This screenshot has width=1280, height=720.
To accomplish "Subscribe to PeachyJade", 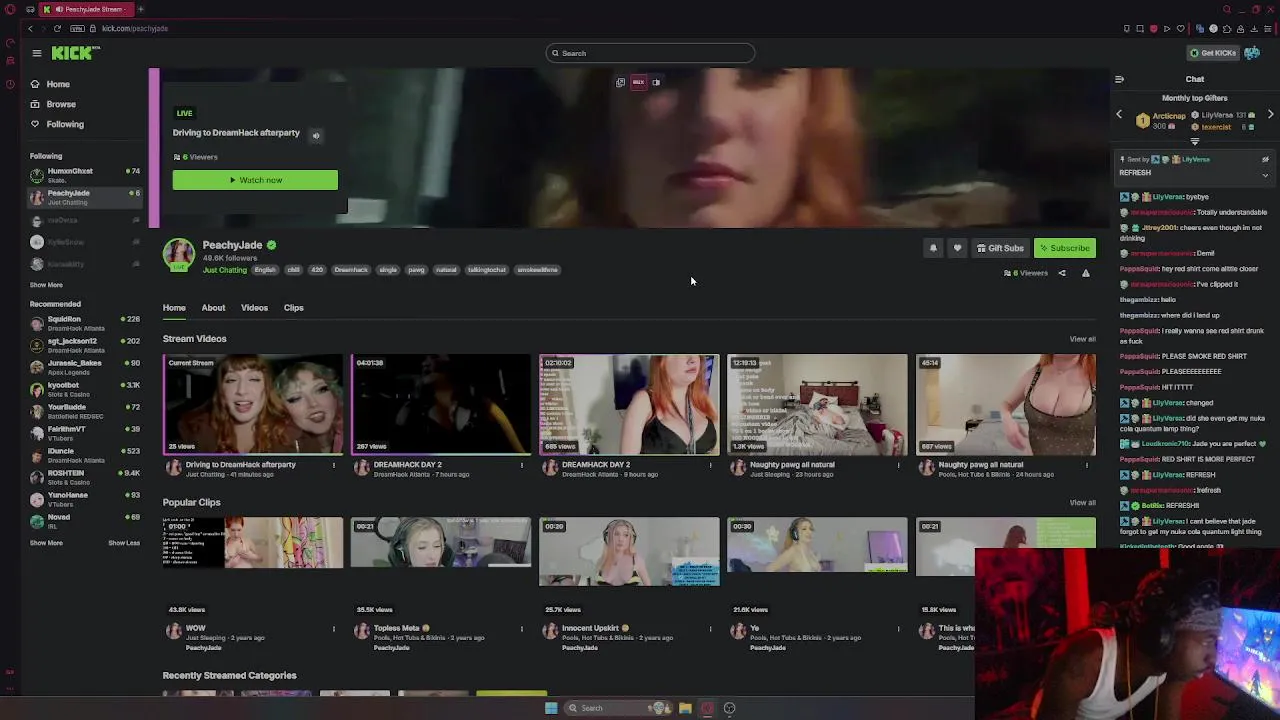I will coord(1064,248).
